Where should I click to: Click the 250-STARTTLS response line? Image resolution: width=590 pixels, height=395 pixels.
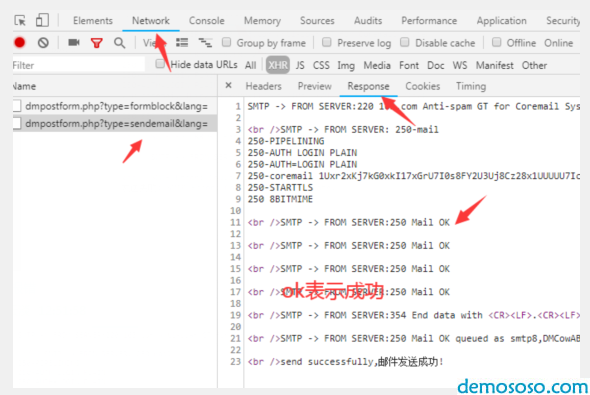280,187
